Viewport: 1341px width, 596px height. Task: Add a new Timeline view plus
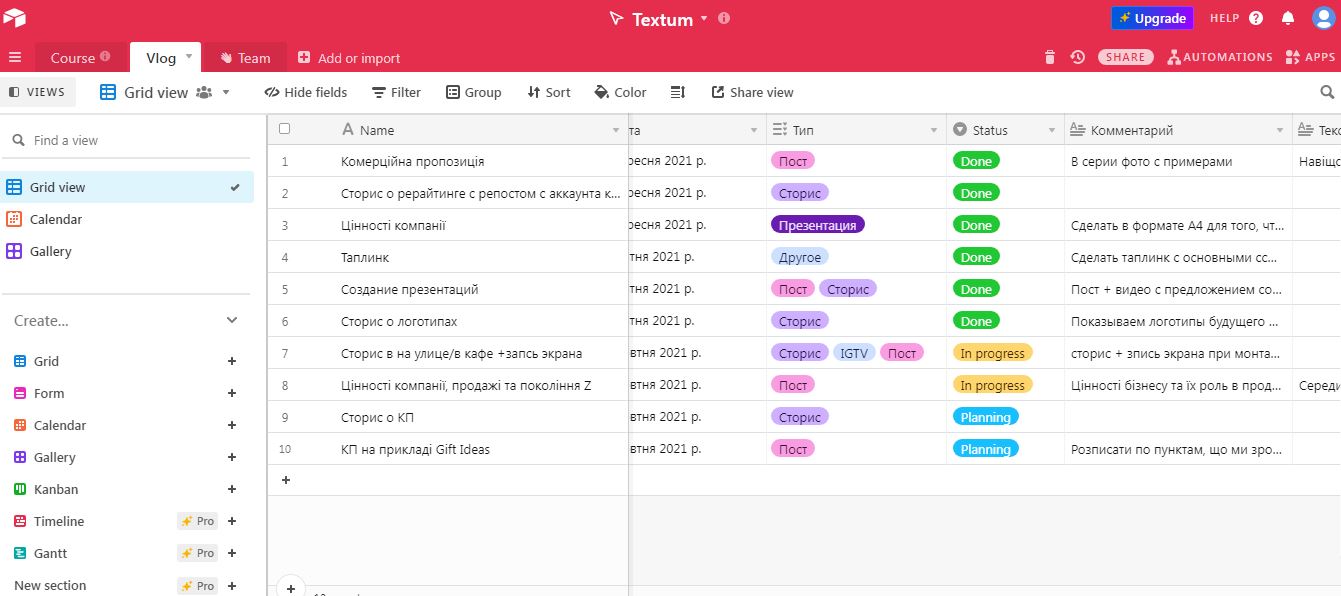[x=232, y=521]
